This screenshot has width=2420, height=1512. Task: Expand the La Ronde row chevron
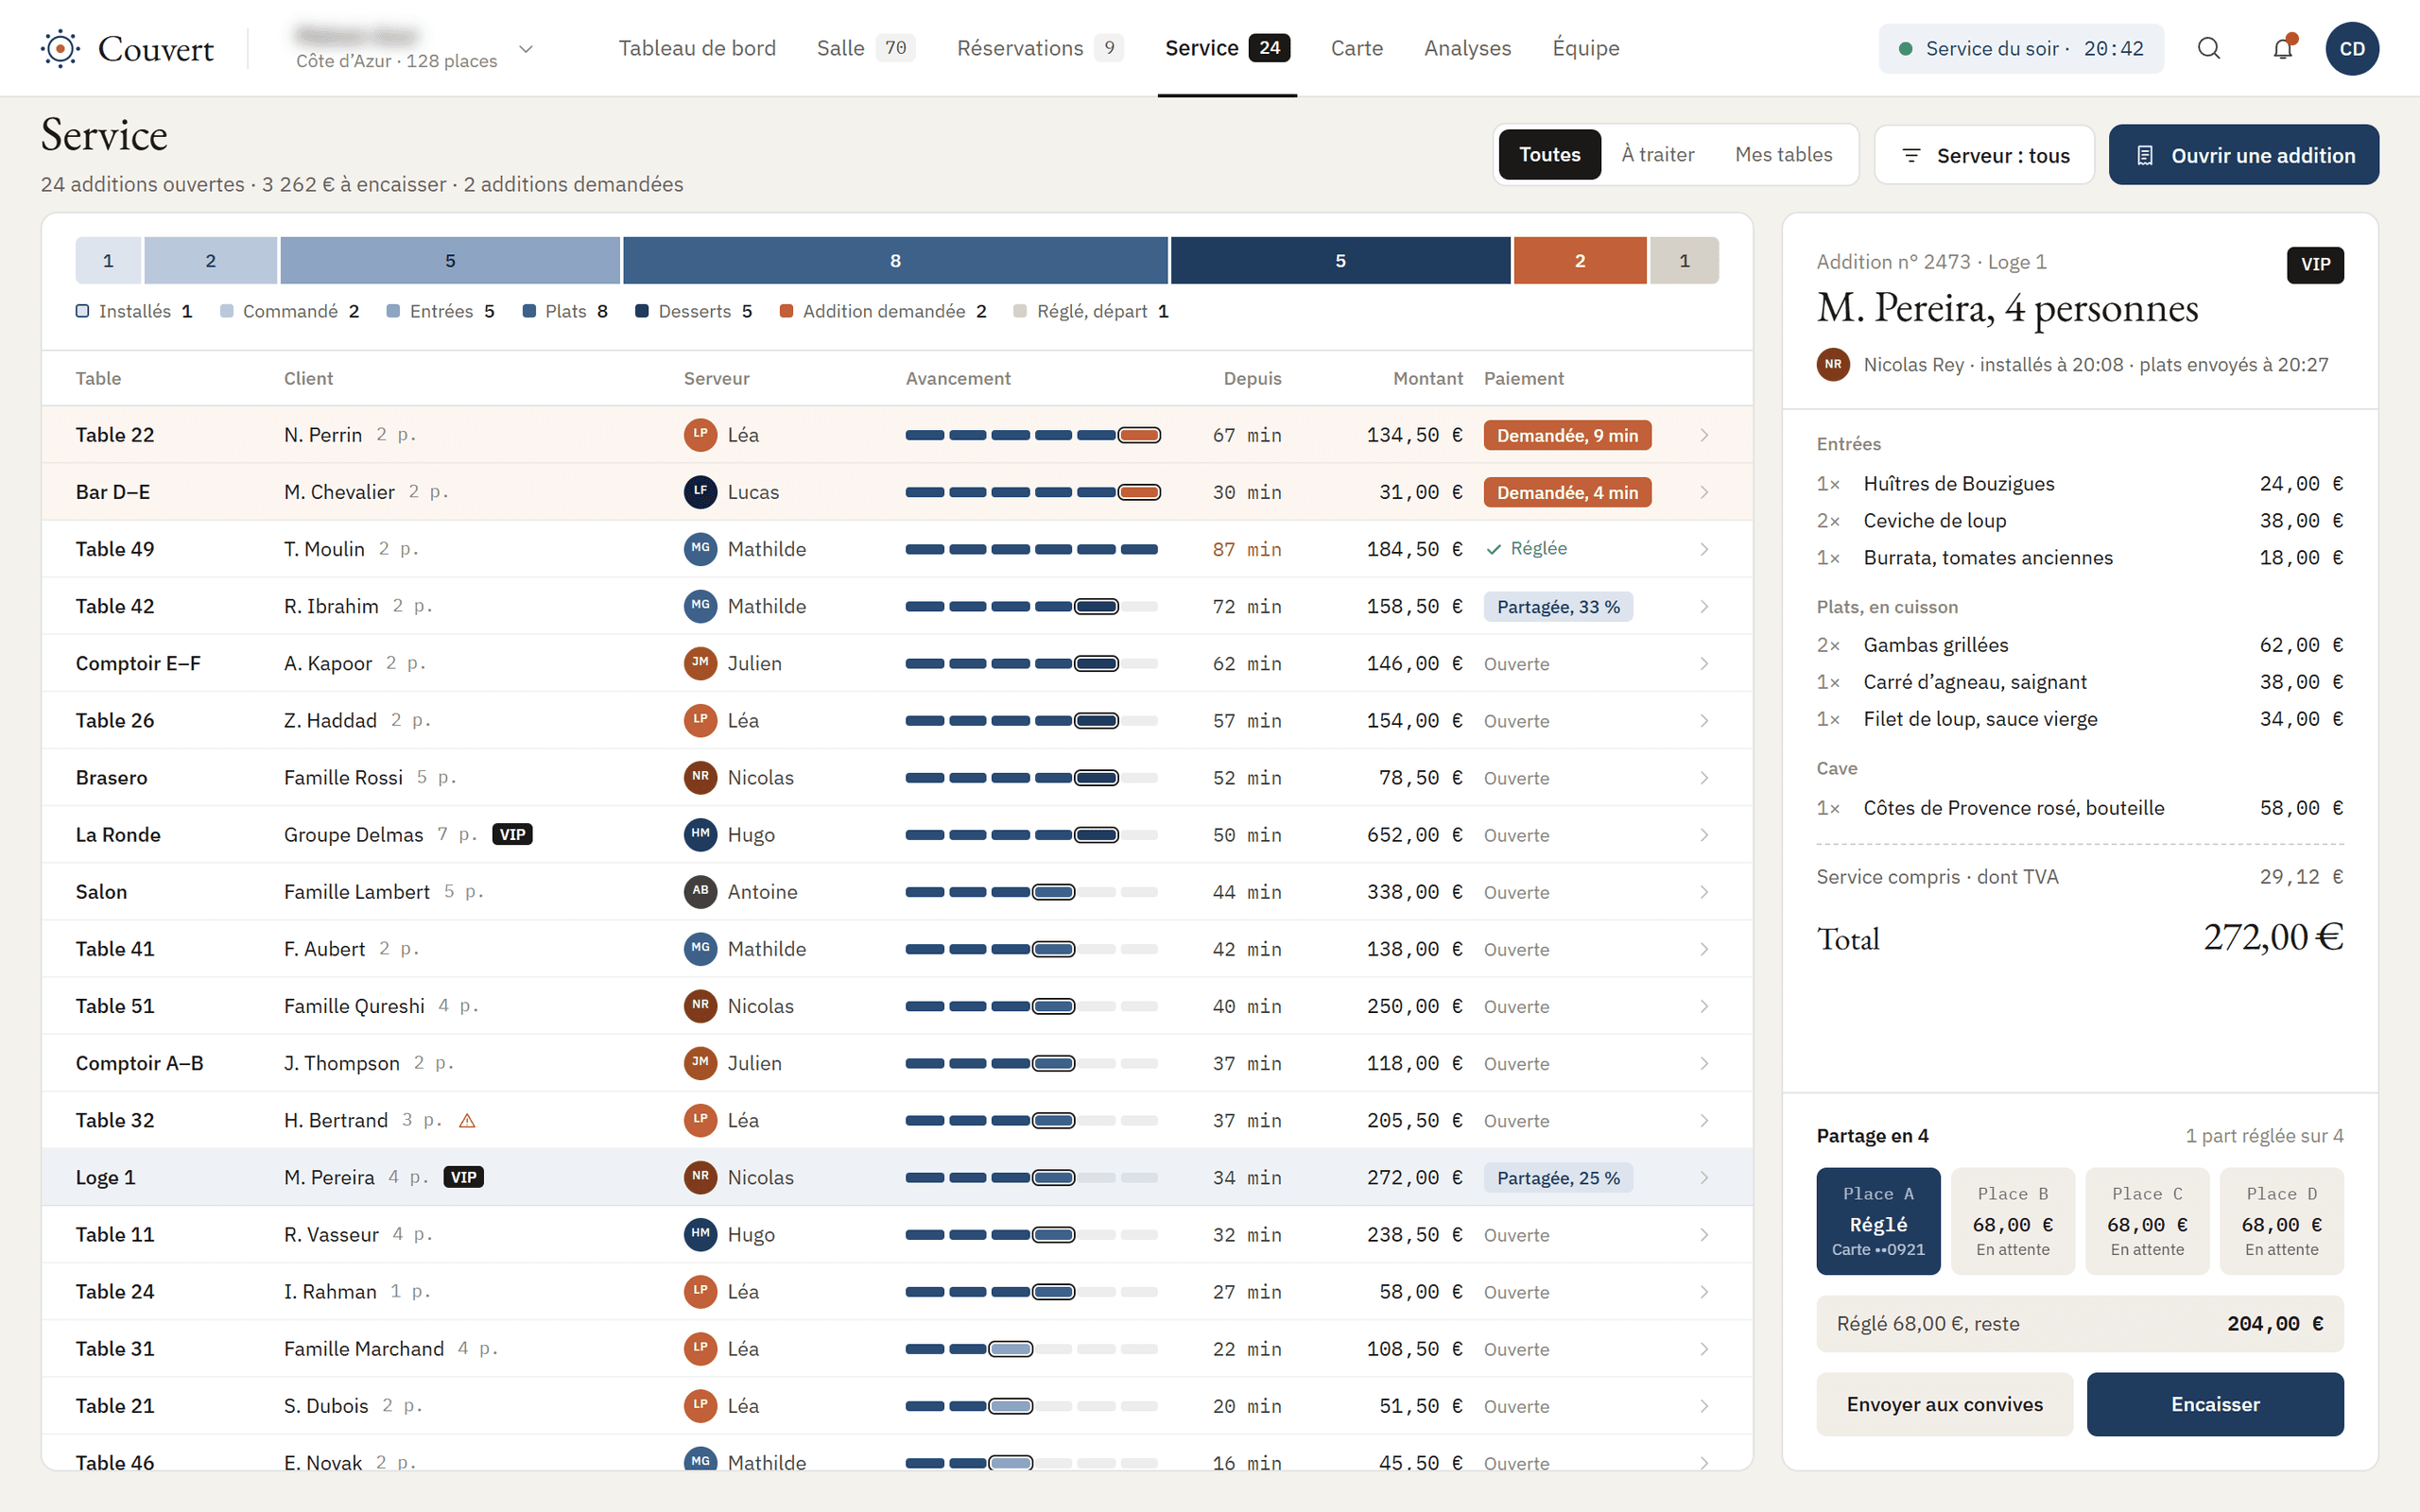tap(1704, 835)
